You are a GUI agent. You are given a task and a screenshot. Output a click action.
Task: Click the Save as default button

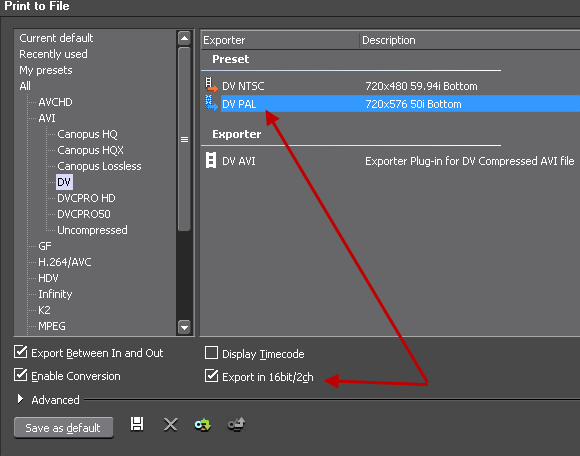(x=63, y=428)
